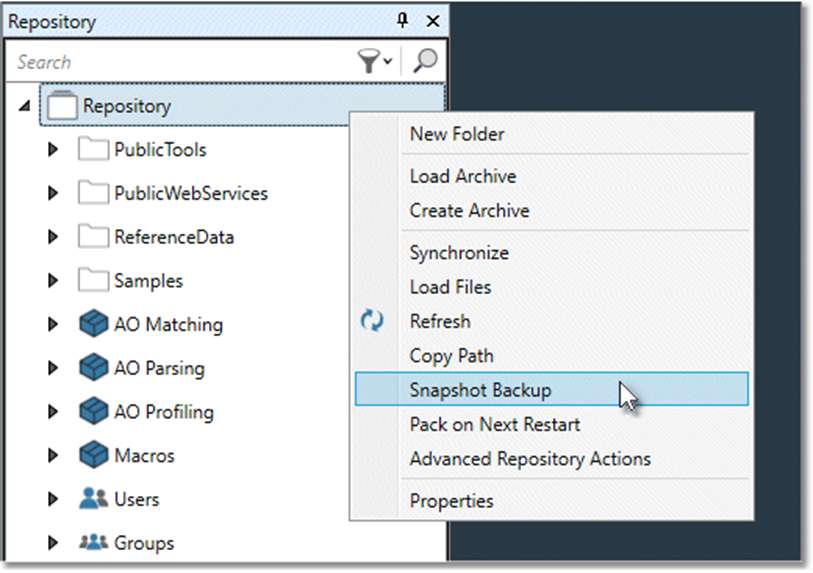The width and height of the screenshot is (813, 573).
Task: Click the Users people icon
Action: (93, 499)
